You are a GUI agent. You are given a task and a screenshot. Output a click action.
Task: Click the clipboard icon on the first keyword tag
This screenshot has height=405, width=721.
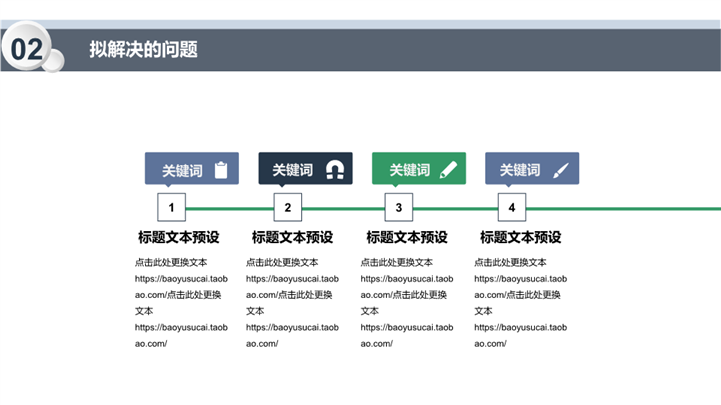(222, 170)
